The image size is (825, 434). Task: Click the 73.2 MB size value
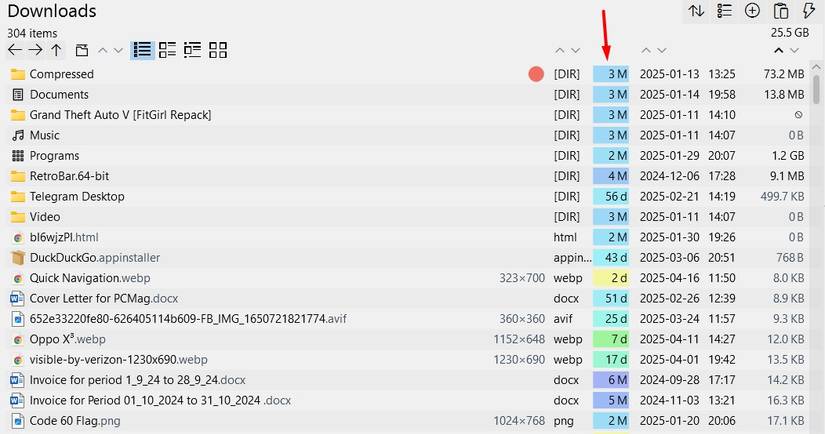coord(784,74)
